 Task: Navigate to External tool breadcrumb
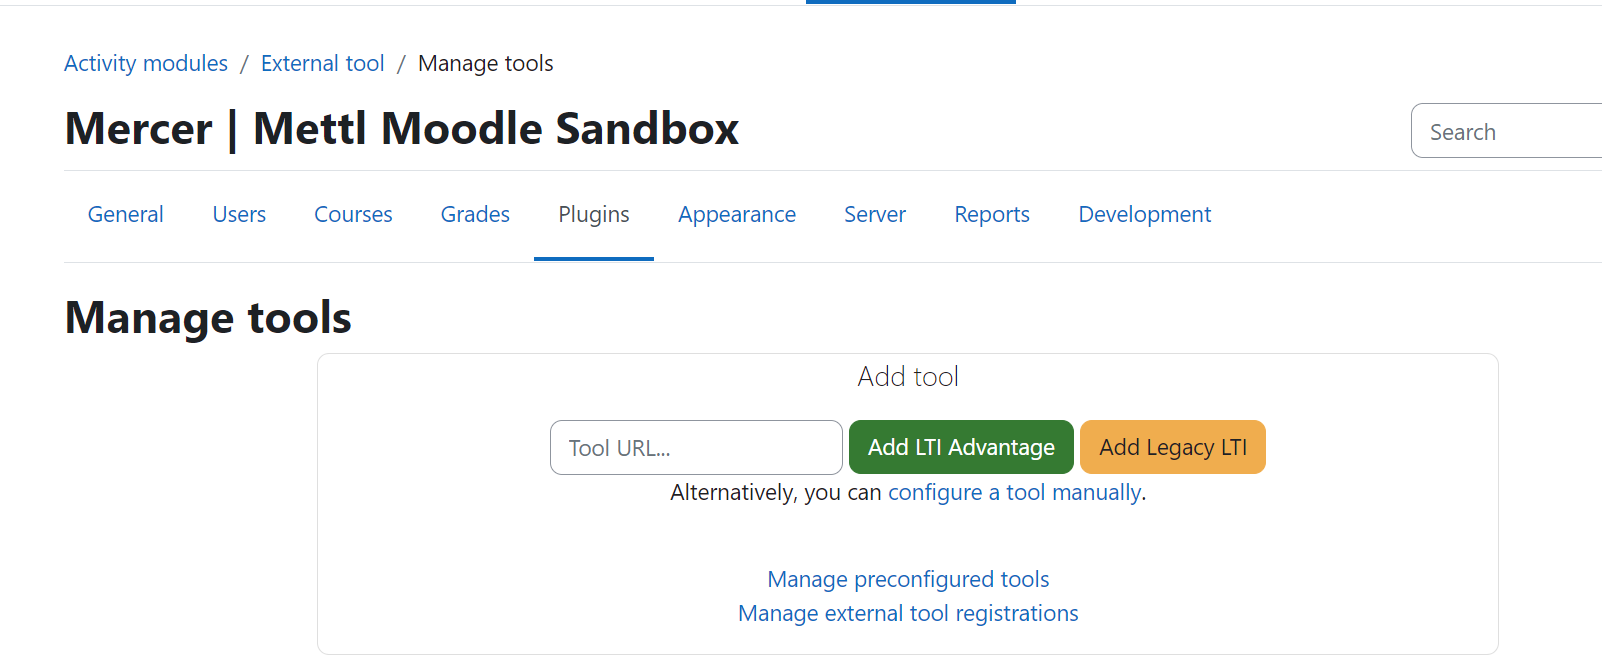[x=322, y=64]
